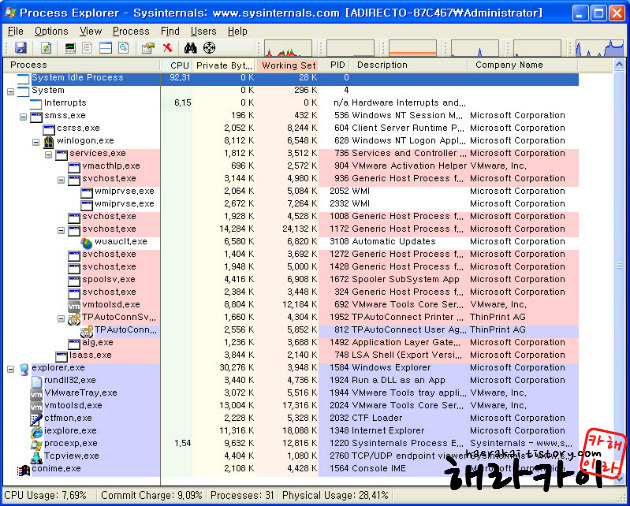The width and height of the screenshot is (630, 506).
Task: Click the procexp.exe icon
Action: point(37,444)
